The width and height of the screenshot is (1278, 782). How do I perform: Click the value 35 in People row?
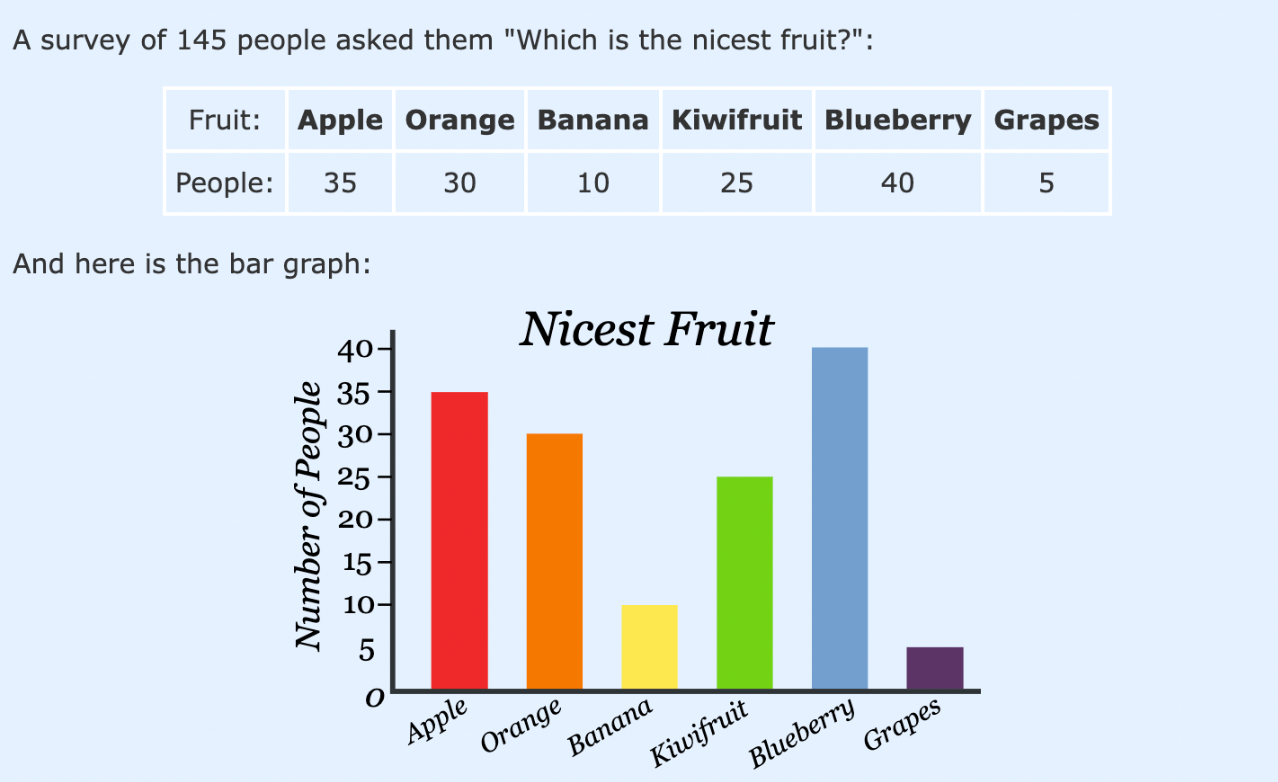pos(340,183)
